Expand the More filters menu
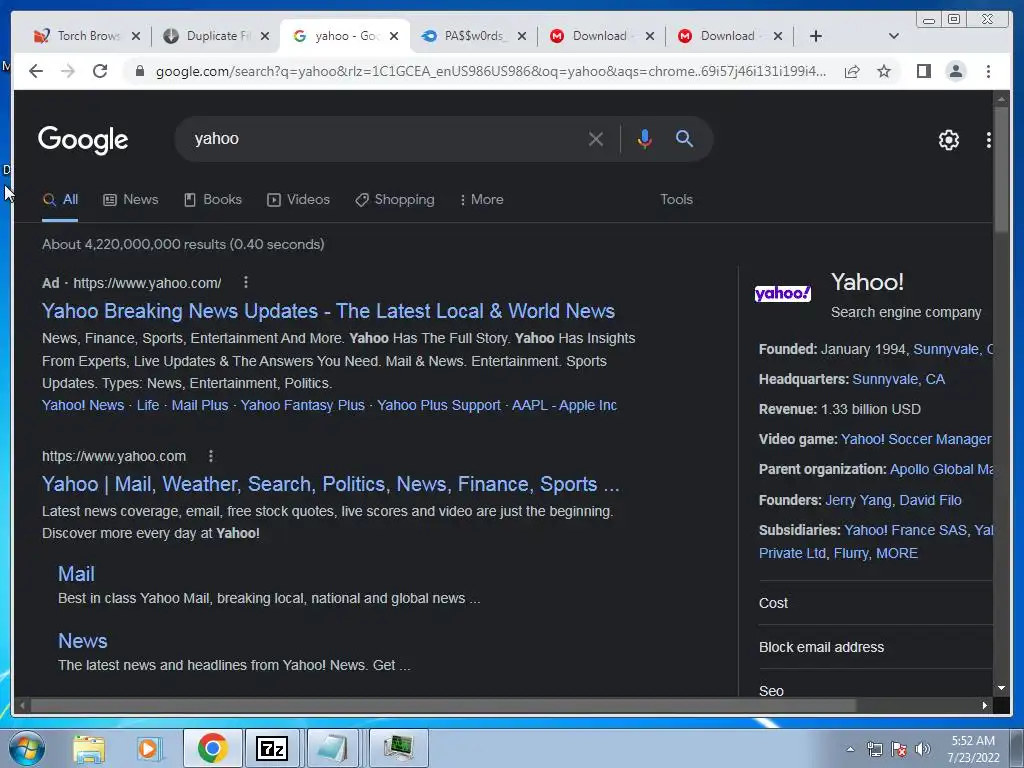This screenshot has width=1024, height=768. (481, 199)
